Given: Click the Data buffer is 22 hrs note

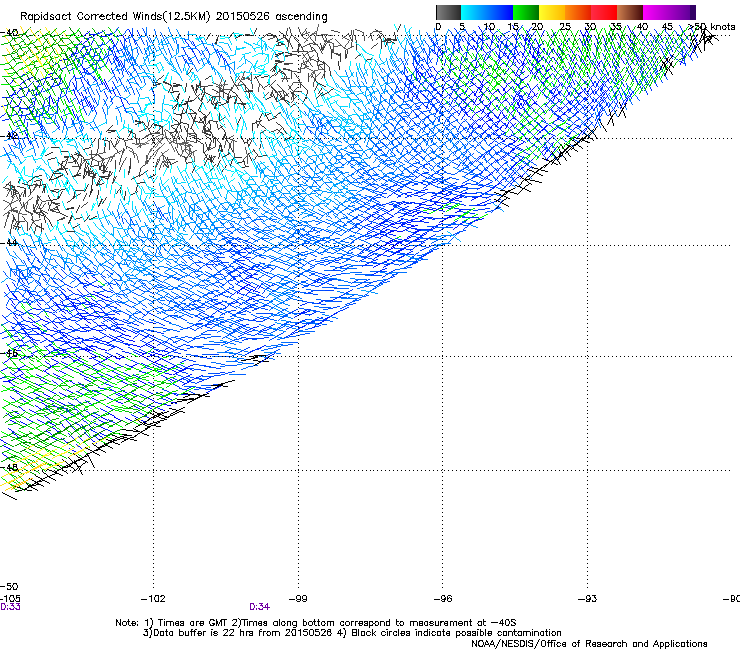Looking at the screenshot, I should (x=238, y=633).
